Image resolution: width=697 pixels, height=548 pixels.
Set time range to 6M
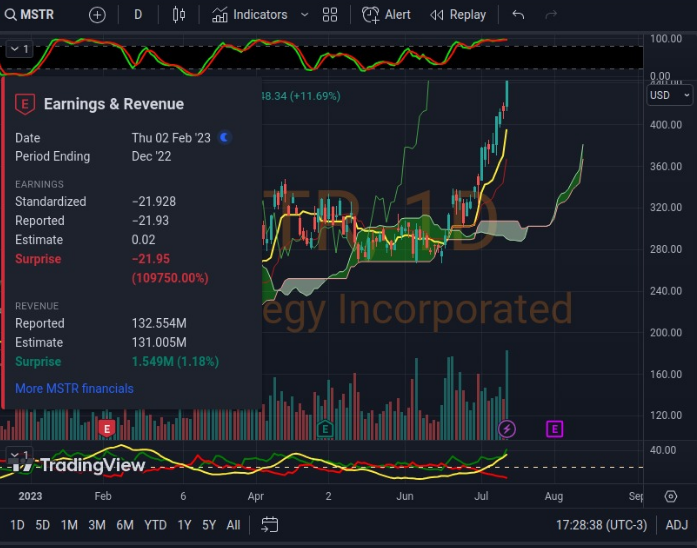click(x=125, y=525)
